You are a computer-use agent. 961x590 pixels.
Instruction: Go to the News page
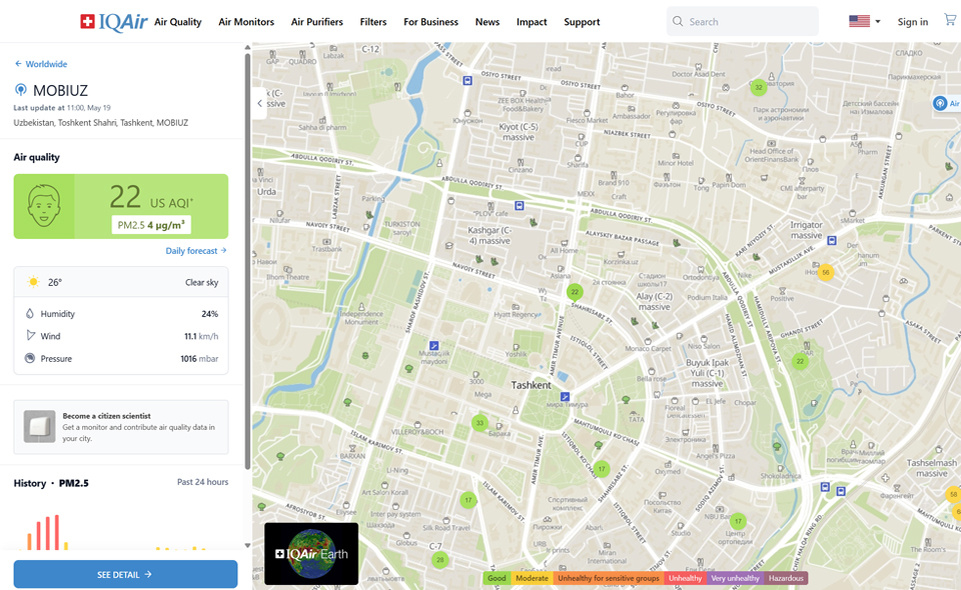point(487,22)
